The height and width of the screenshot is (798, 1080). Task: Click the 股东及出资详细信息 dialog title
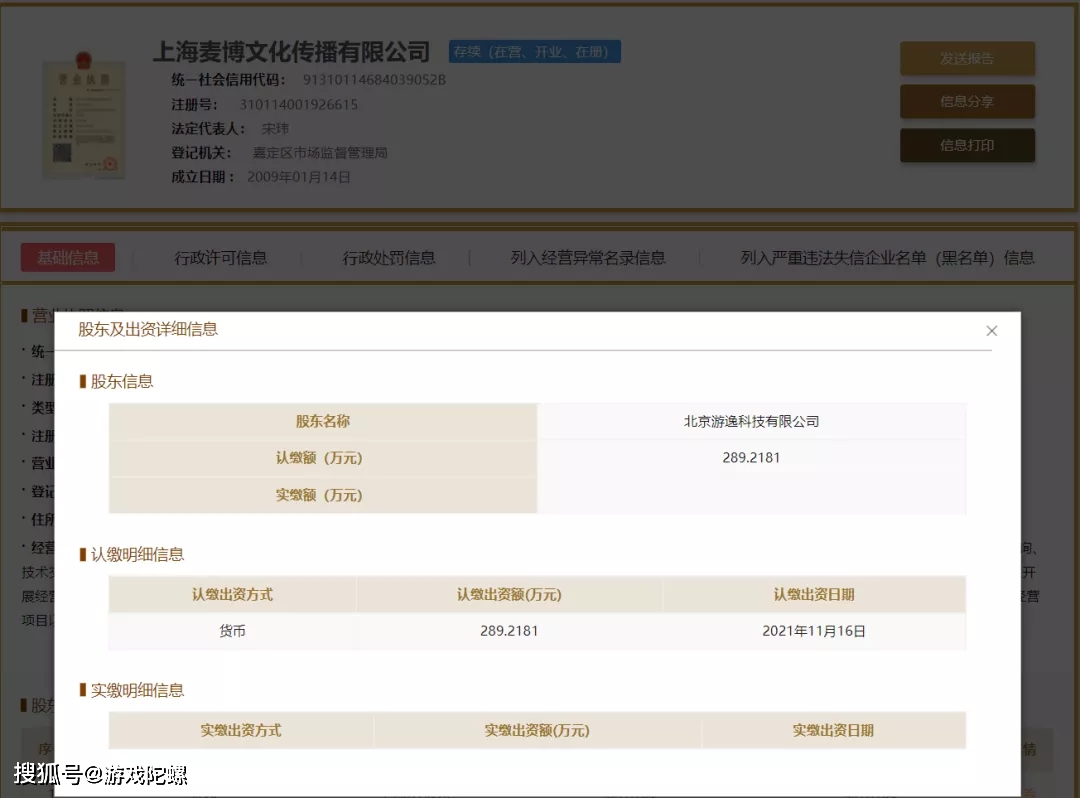pyautogui.click(x=148, y=330)
